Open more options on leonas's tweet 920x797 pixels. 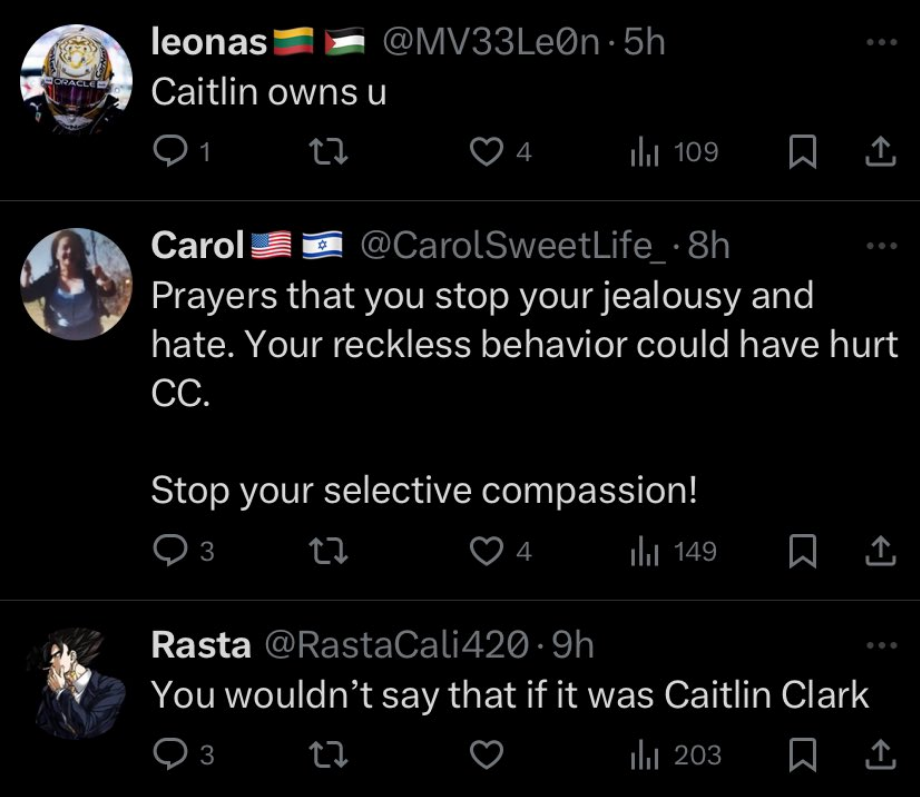882,43
